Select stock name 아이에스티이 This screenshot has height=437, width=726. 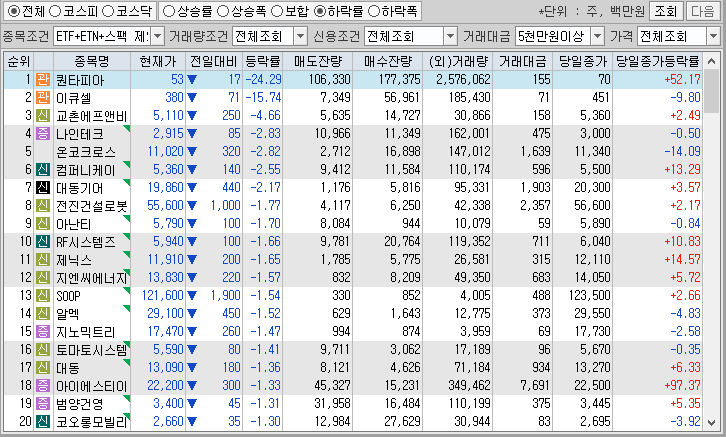pos(91,386)
